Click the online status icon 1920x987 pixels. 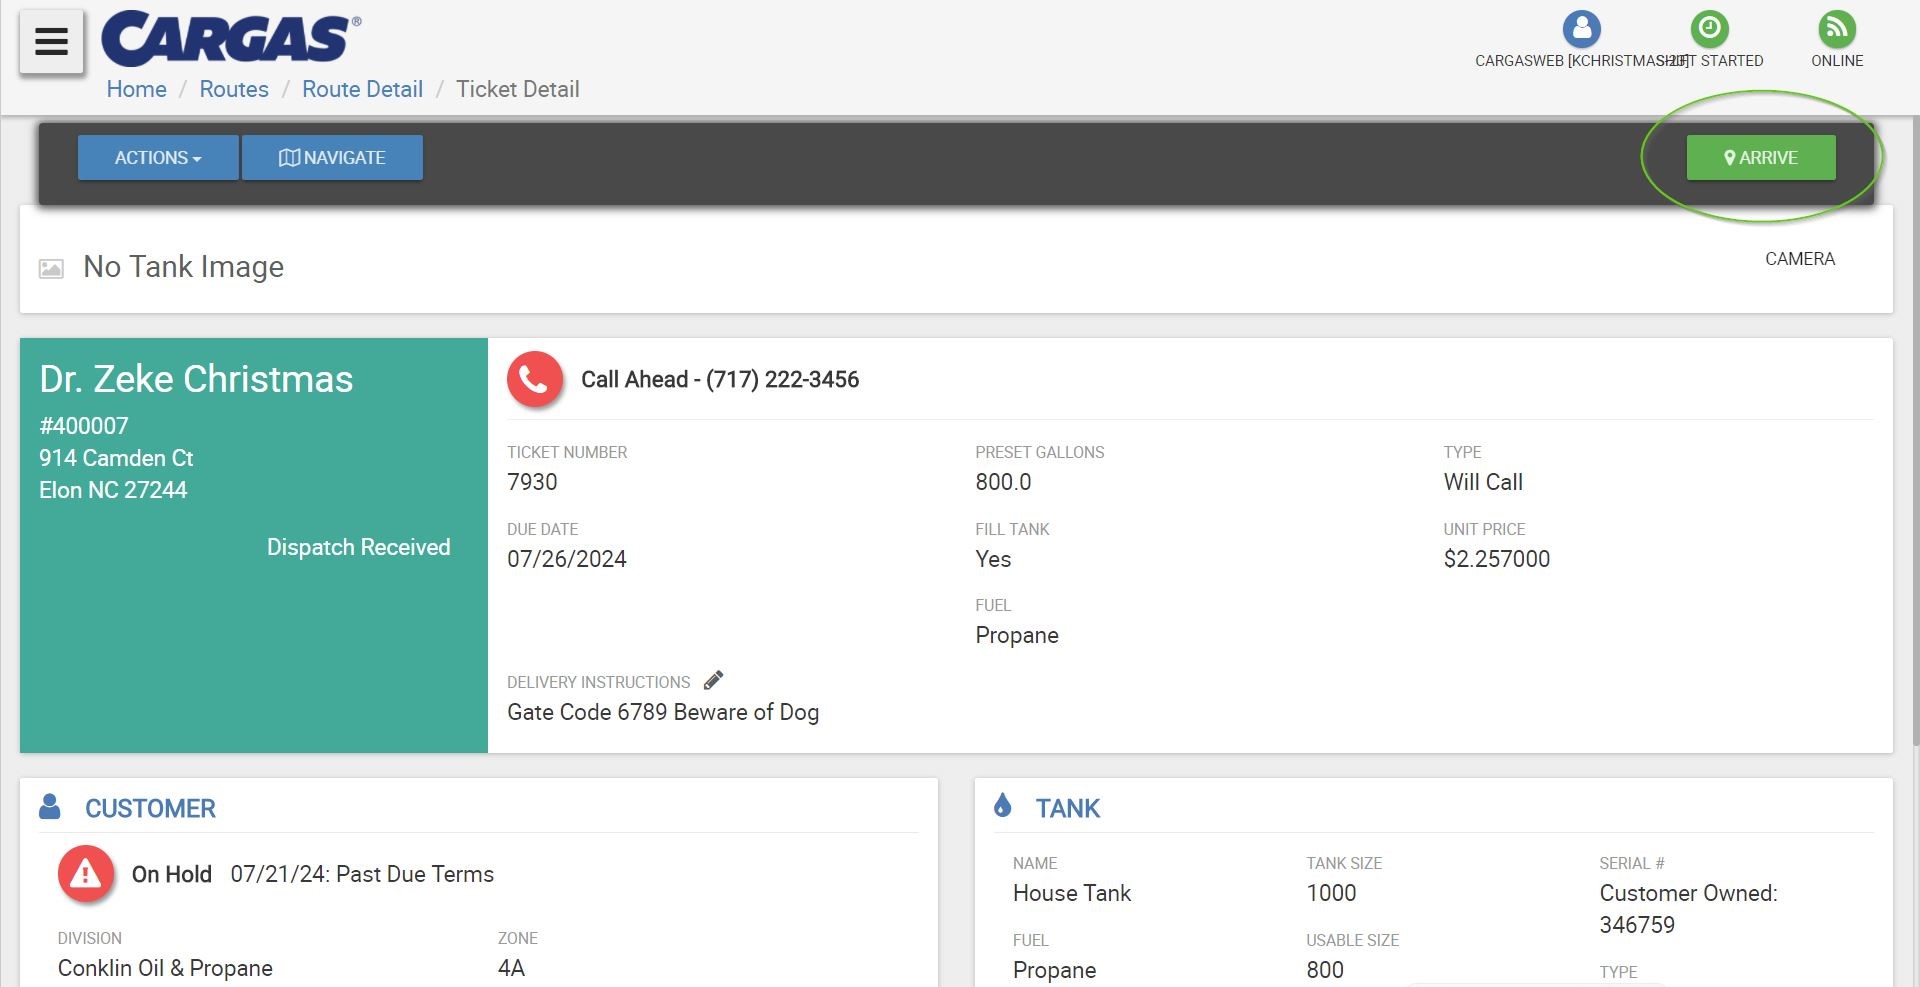click(x=1837, y=28)
